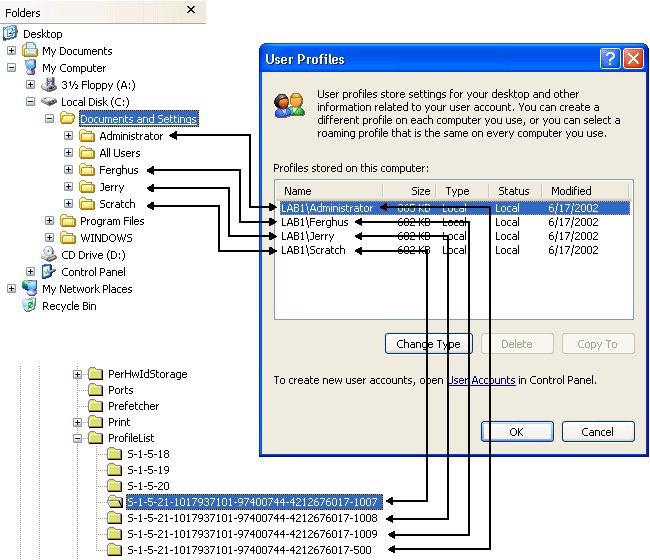This screenshot has width=650, height=560.
Task: Expand the Program Files folder
Action: [x=50, y=221]
